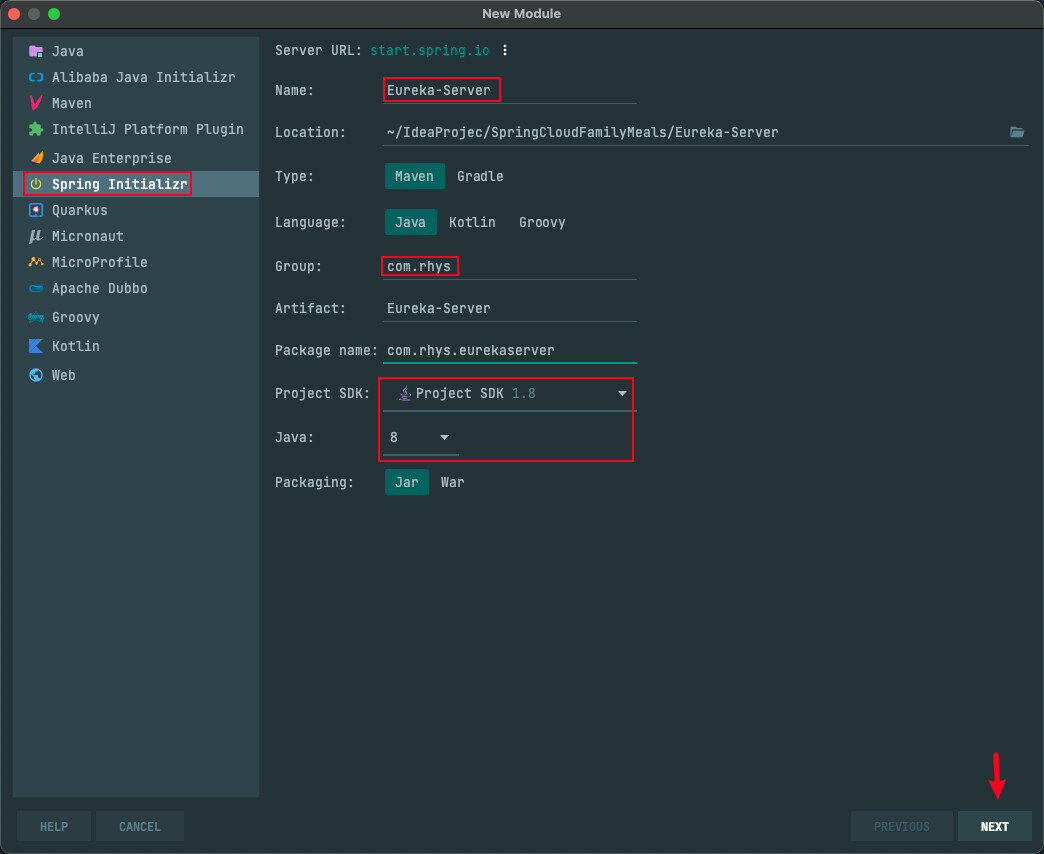Image resolution: width=1044 pixels, height=854 pixels.
Task: Click the Apache Dubbo icon
Action: tap(36, 288)
